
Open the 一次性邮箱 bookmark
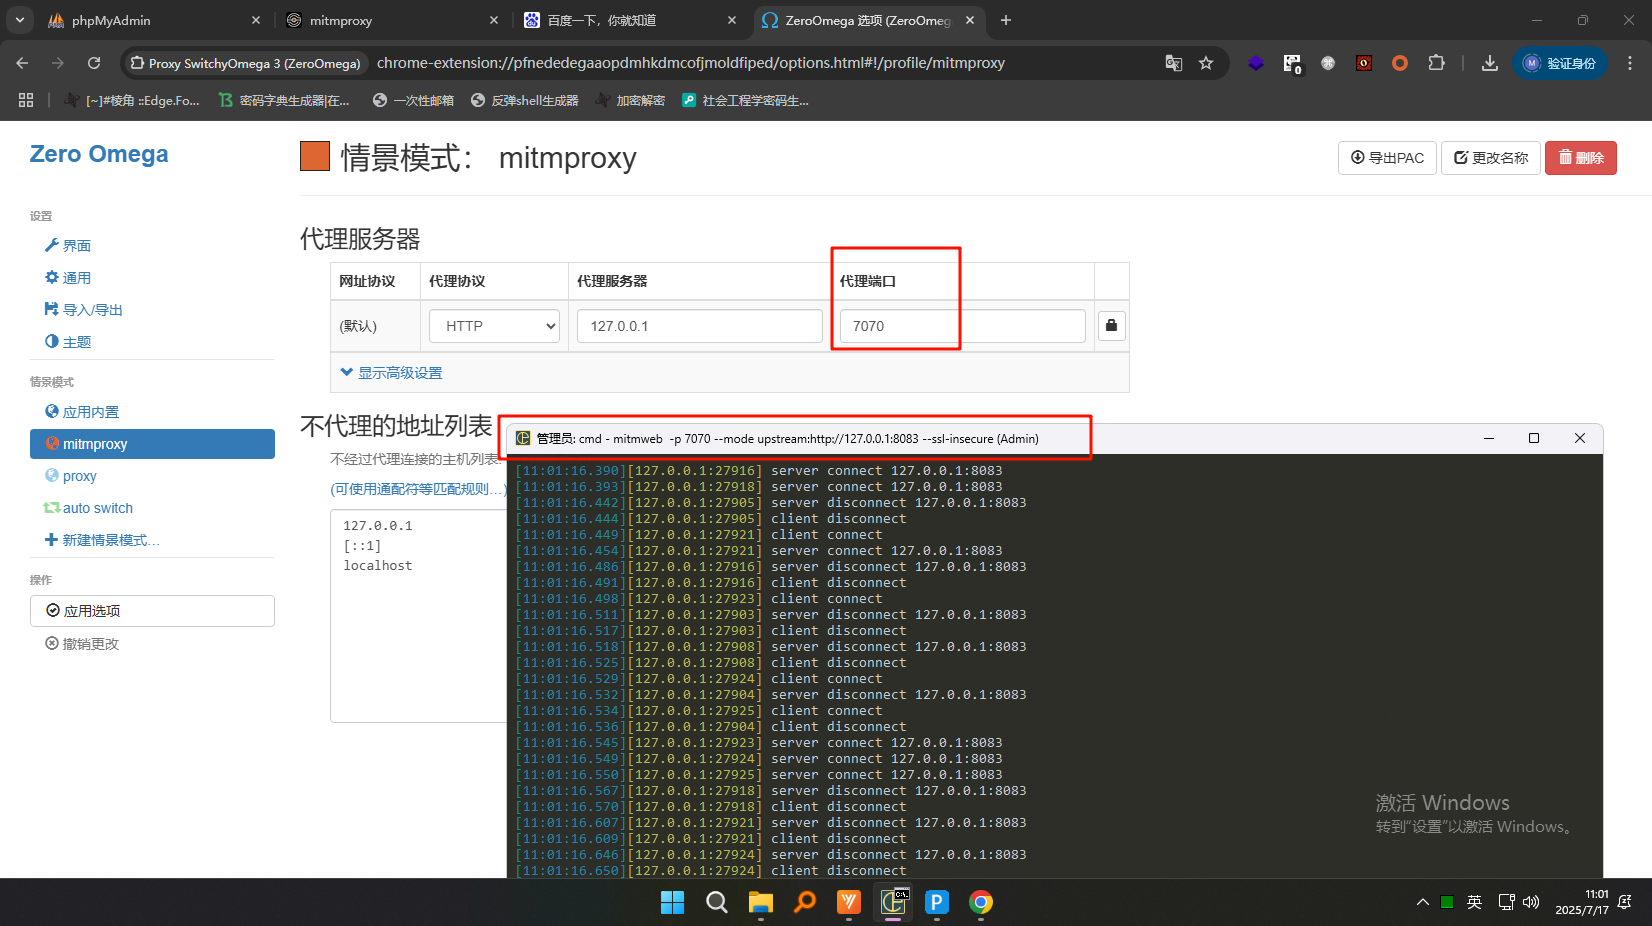(413, 100)
